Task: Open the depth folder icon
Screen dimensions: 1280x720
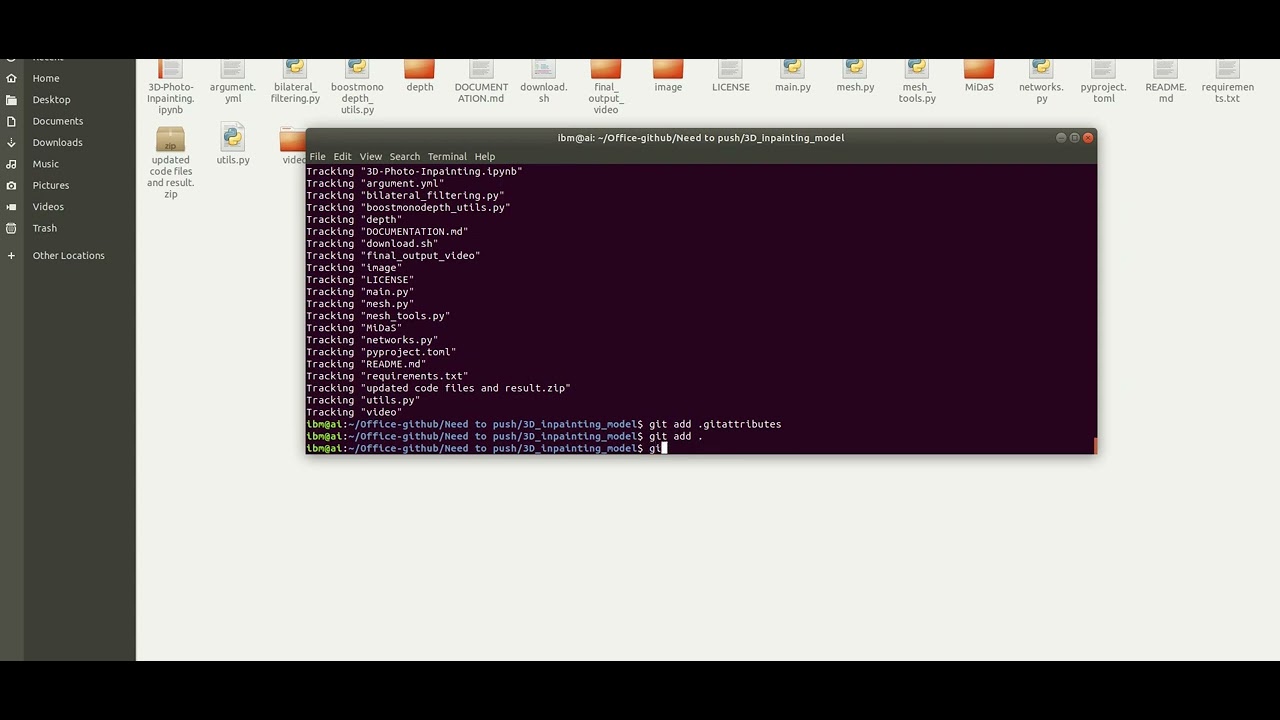Action: (x=420, y=69)
